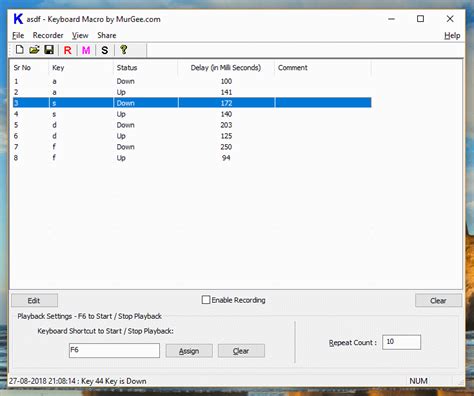
Task: Click the magenta M toolbar icon
Action: [86, 50]
